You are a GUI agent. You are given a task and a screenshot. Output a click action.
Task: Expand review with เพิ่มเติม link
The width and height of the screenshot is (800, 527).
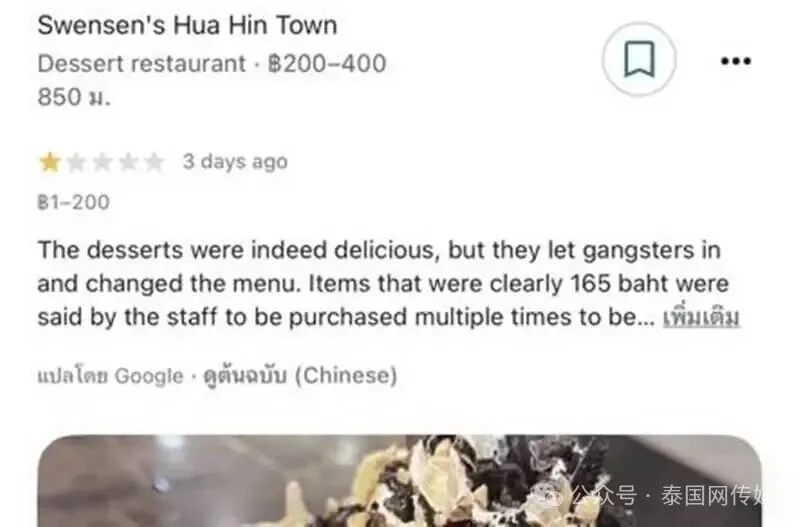(701, 317)
